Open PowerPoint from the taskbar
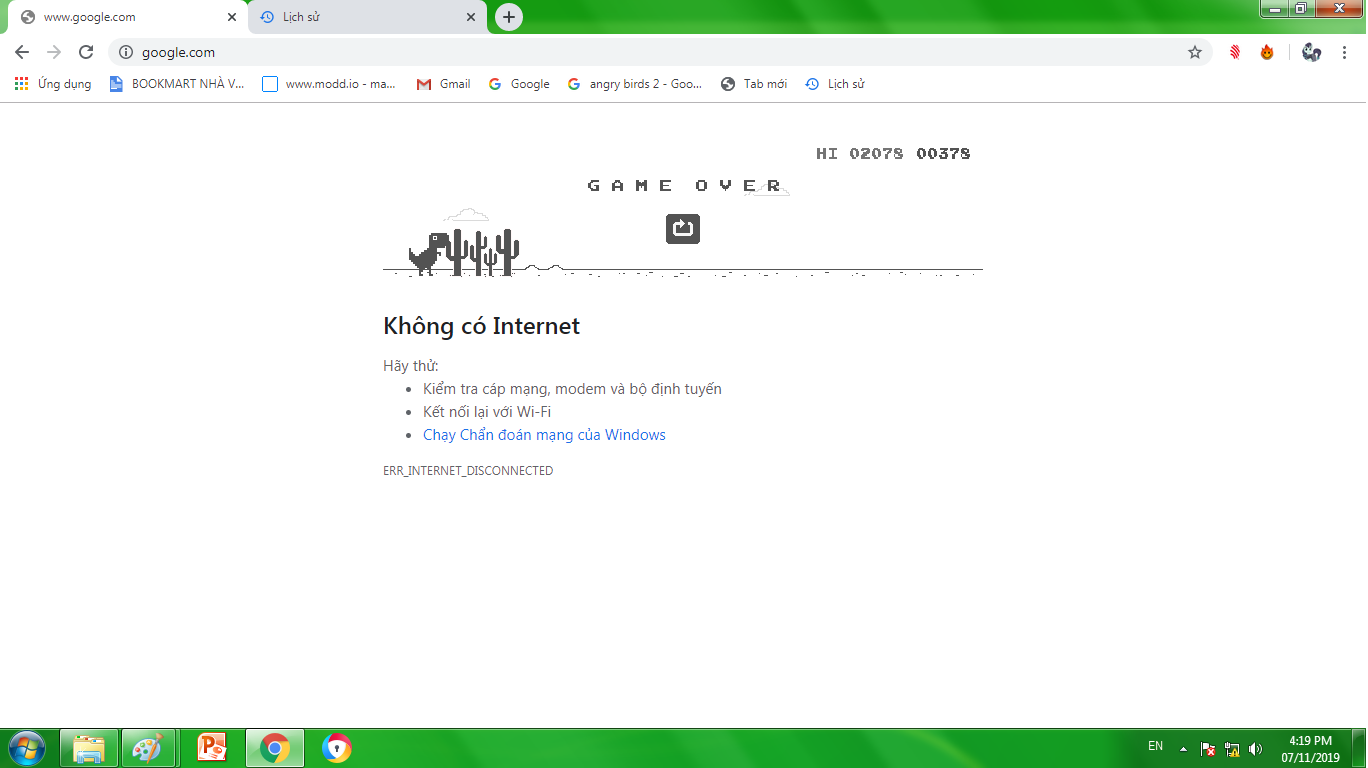 (212, 748)
